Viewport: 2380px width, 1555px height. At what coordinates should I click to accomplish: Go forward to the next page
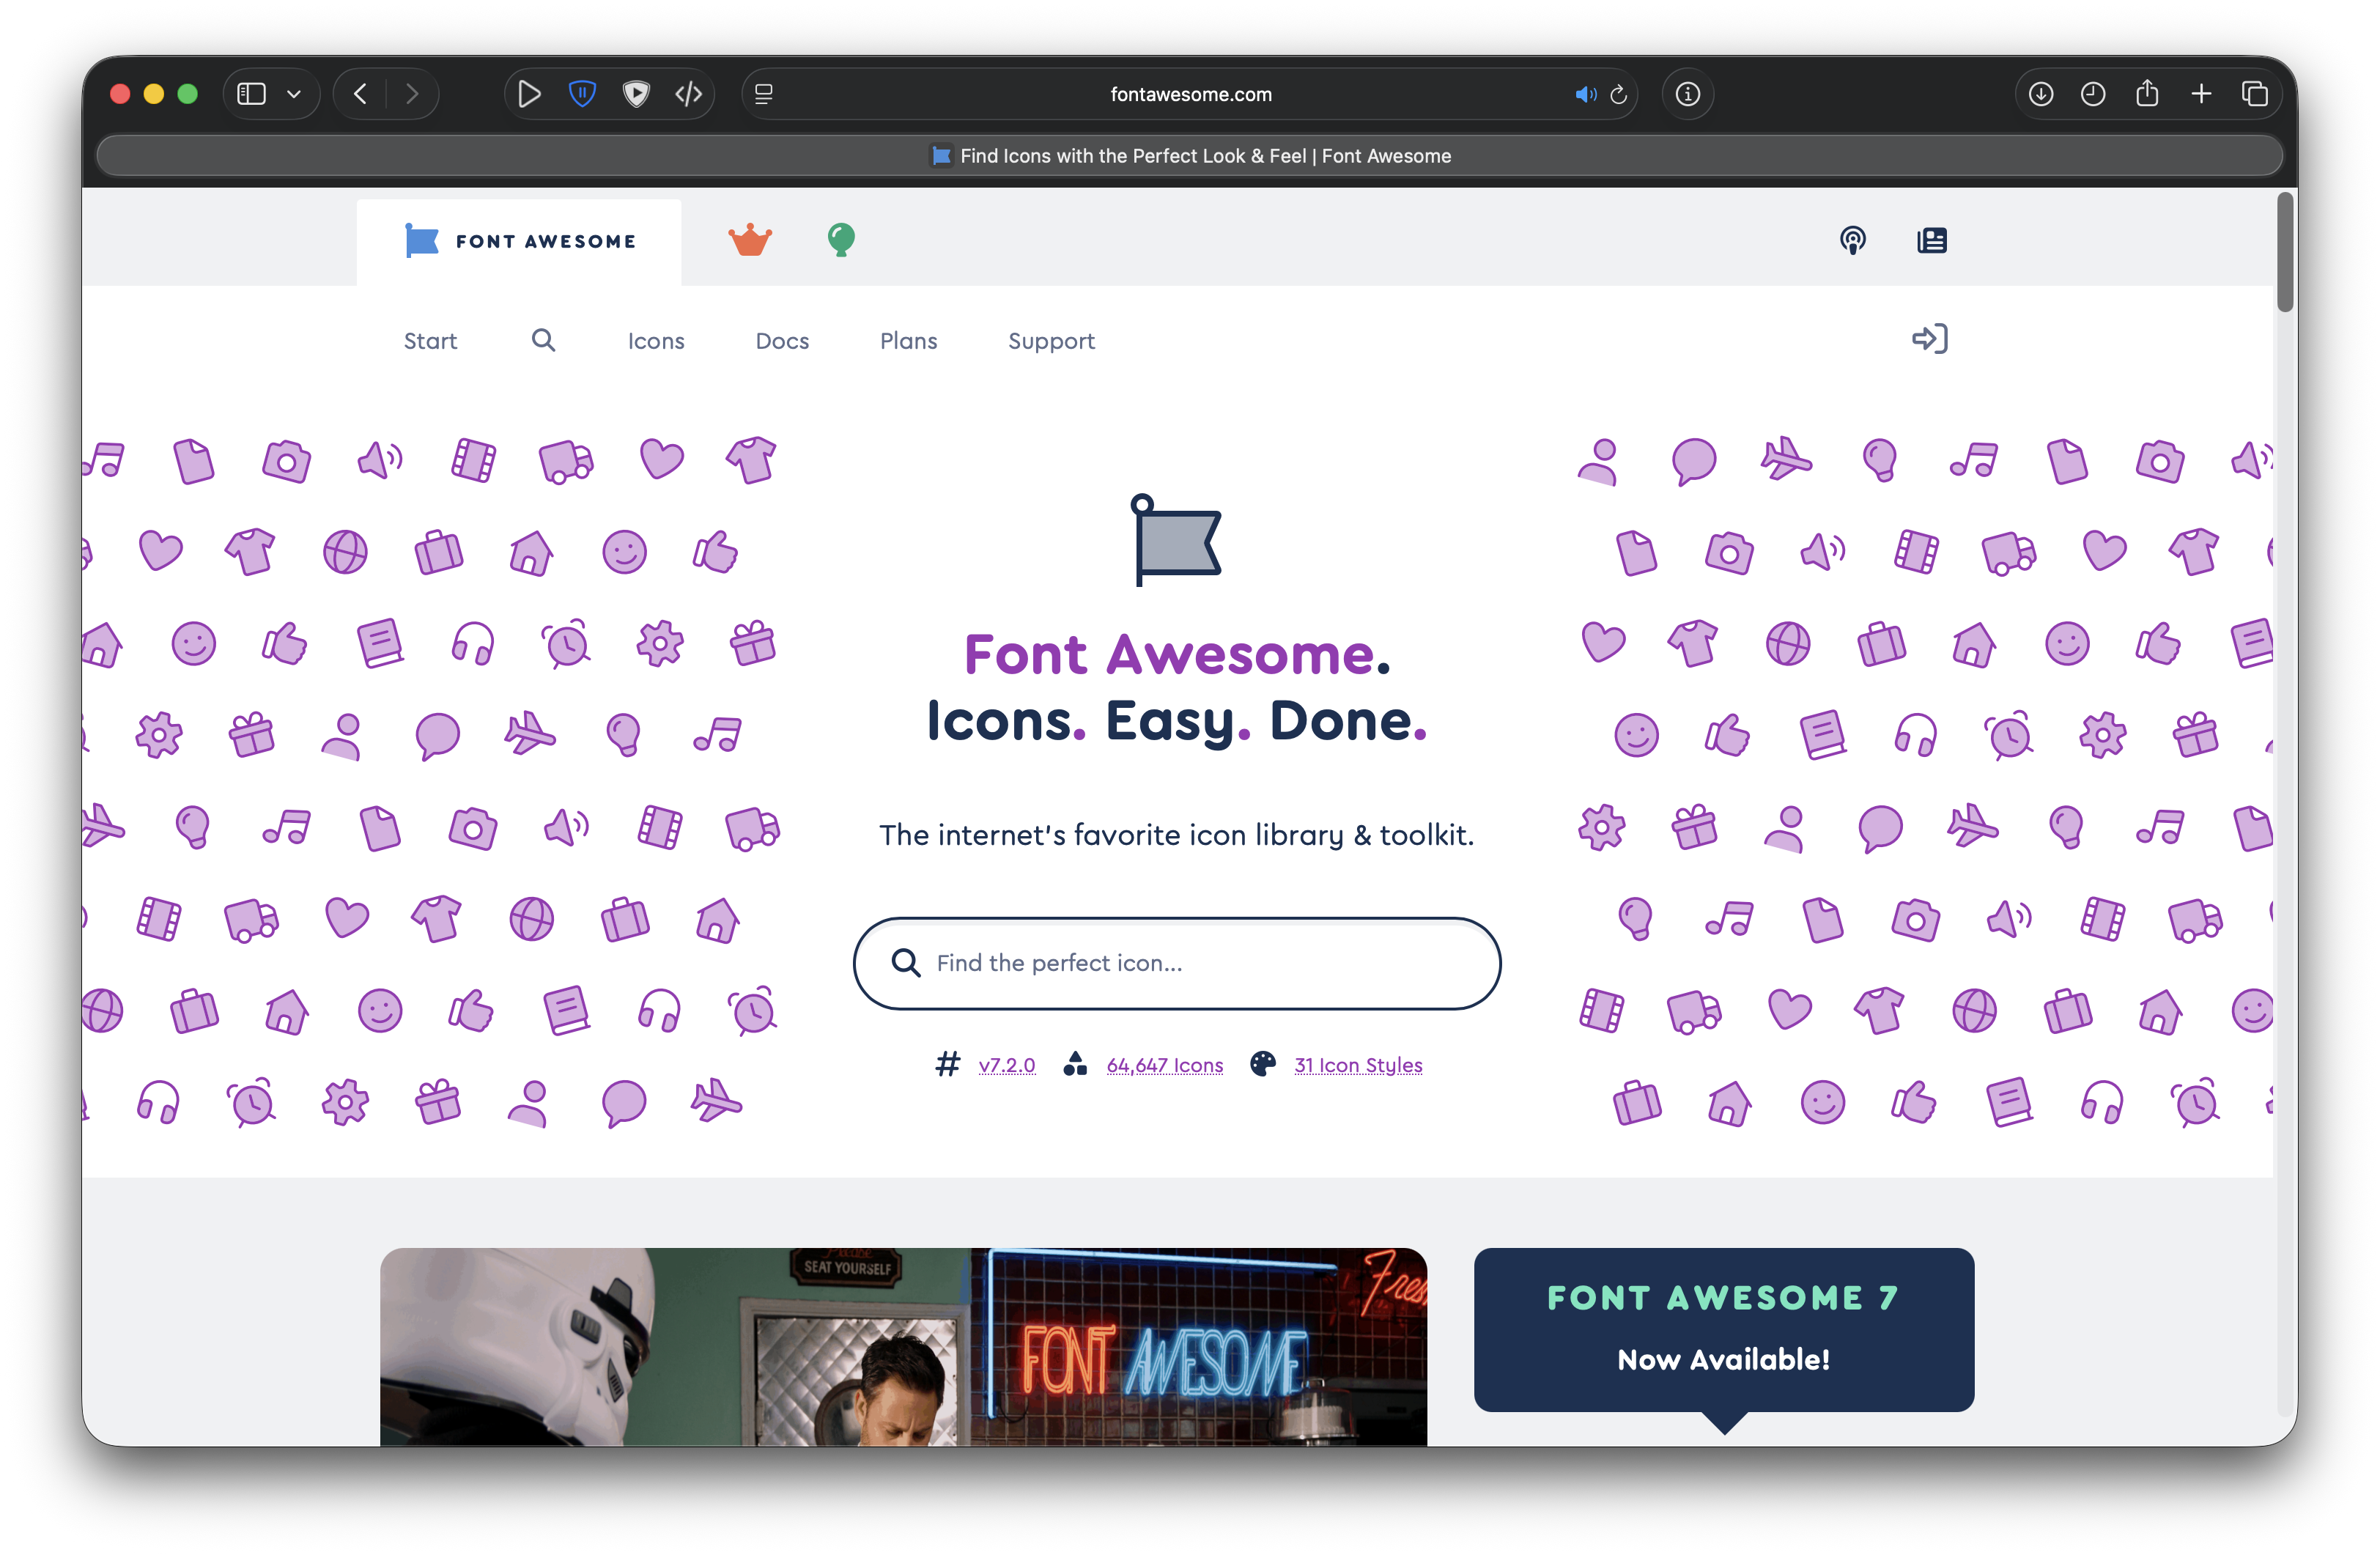411,94
